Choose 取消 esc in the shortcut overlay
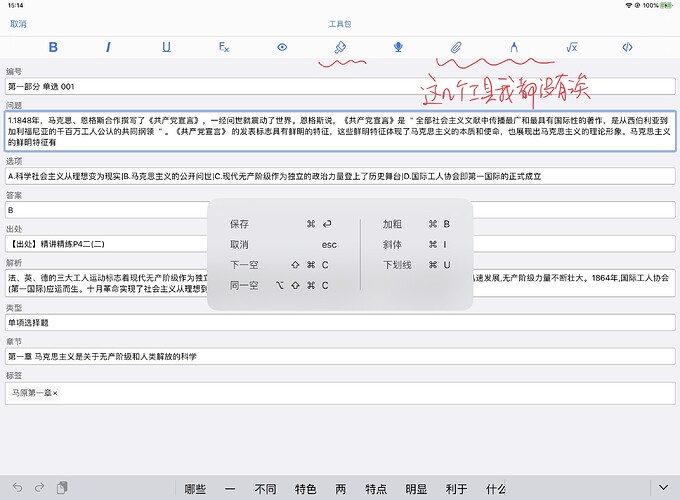This screenshot has height=500, width=680. pos(283,245)
